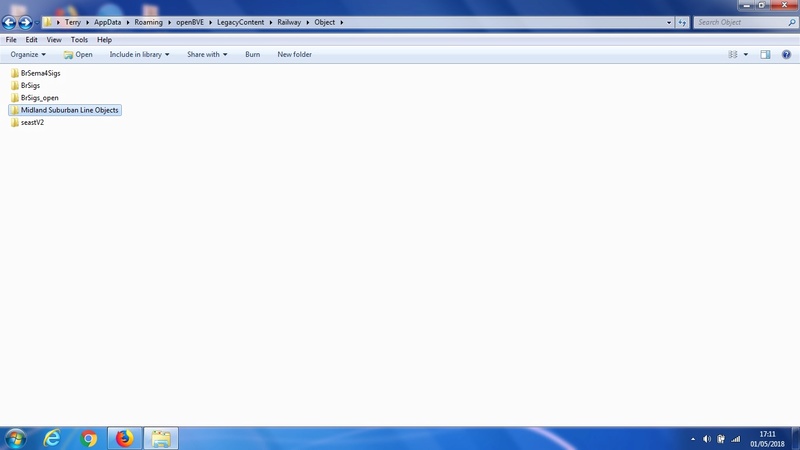The width and height of the screenshot is (800, 450).
Task: Change your view icon button
Action: coord(733,55)
